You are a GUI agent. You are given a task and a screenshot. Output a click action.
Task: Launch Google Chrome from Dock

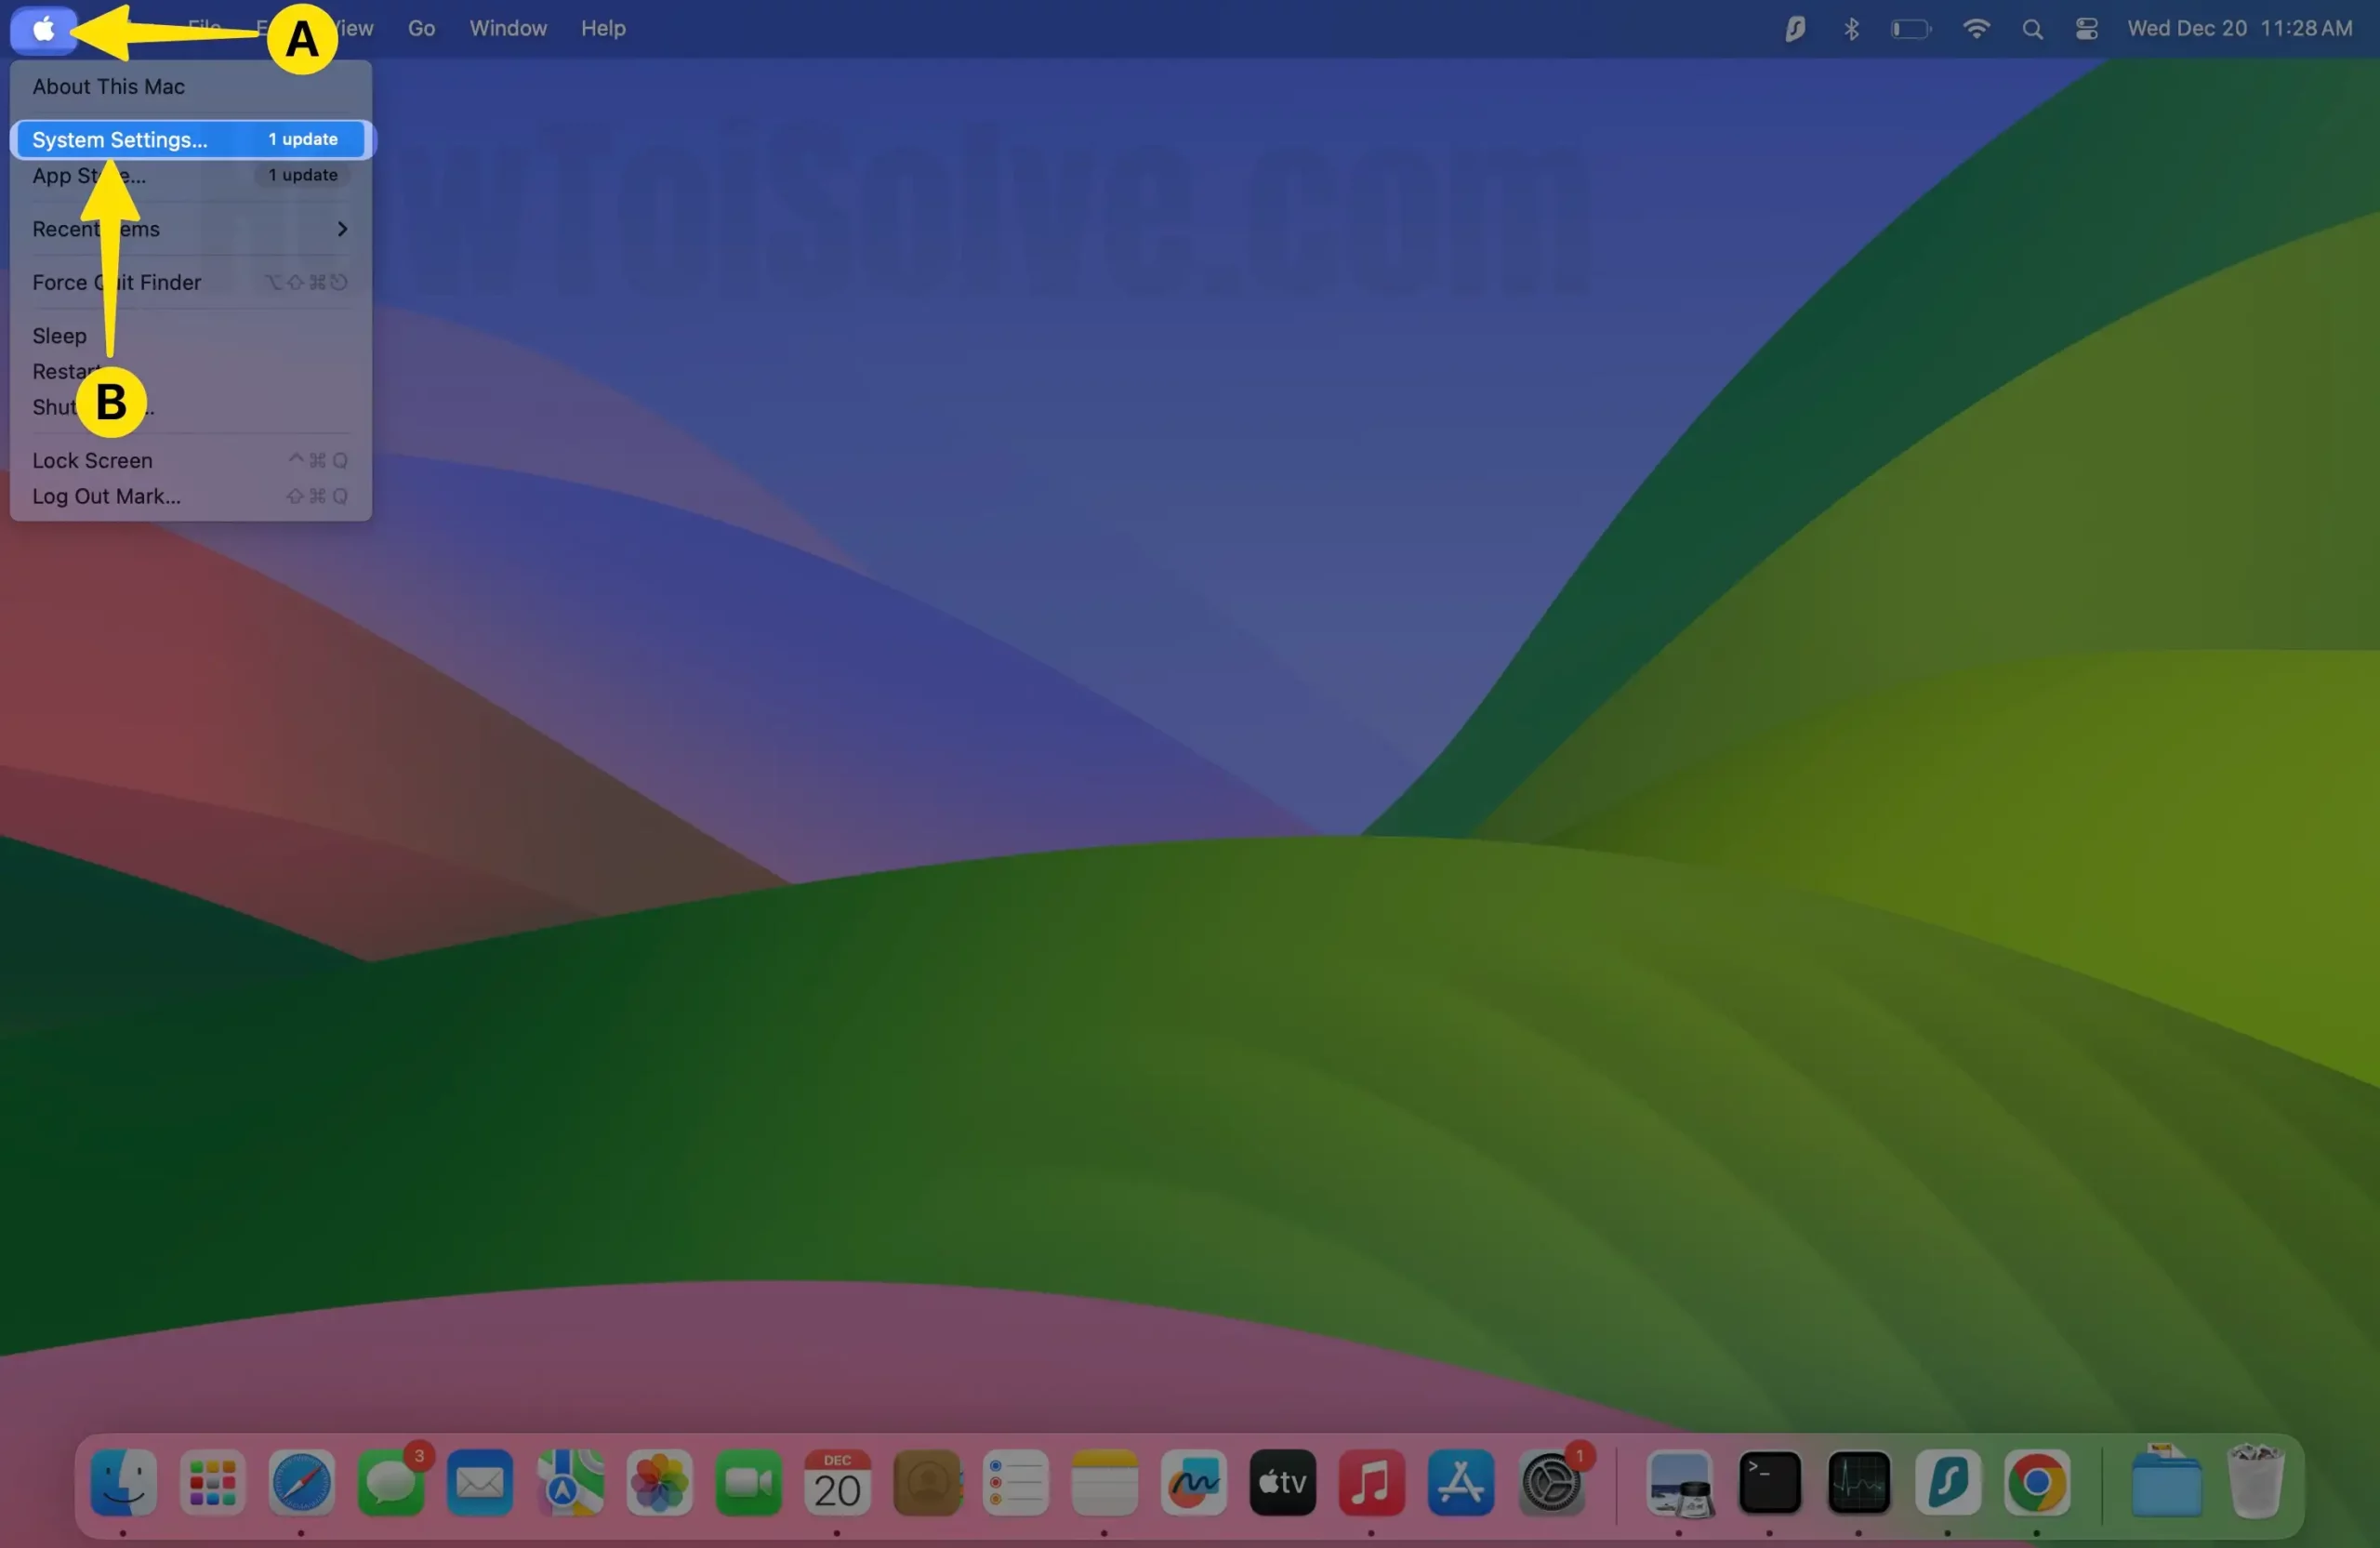tap(2037, 1482)
